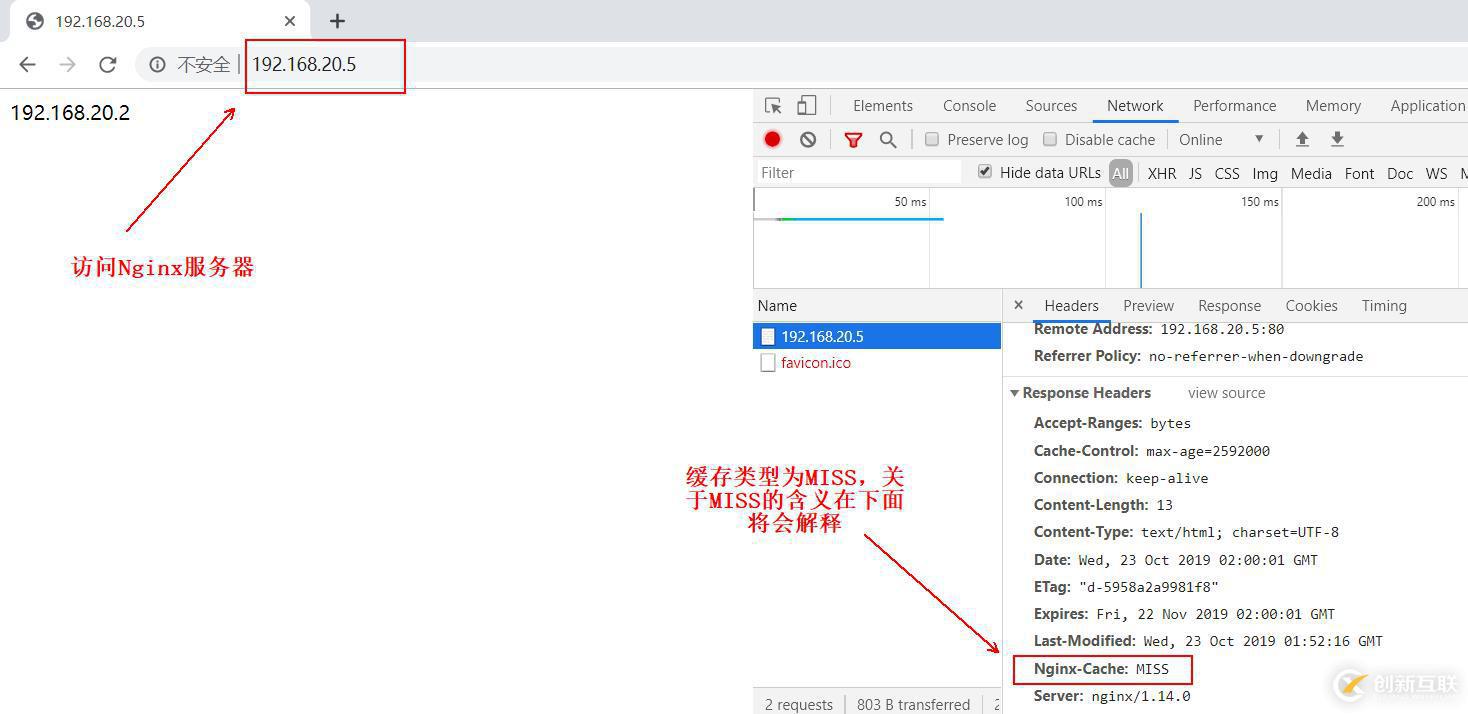This screenshot has width=1468, height=714.
Task: Open the Online throttling dropdown
Action: [1220, 139]
